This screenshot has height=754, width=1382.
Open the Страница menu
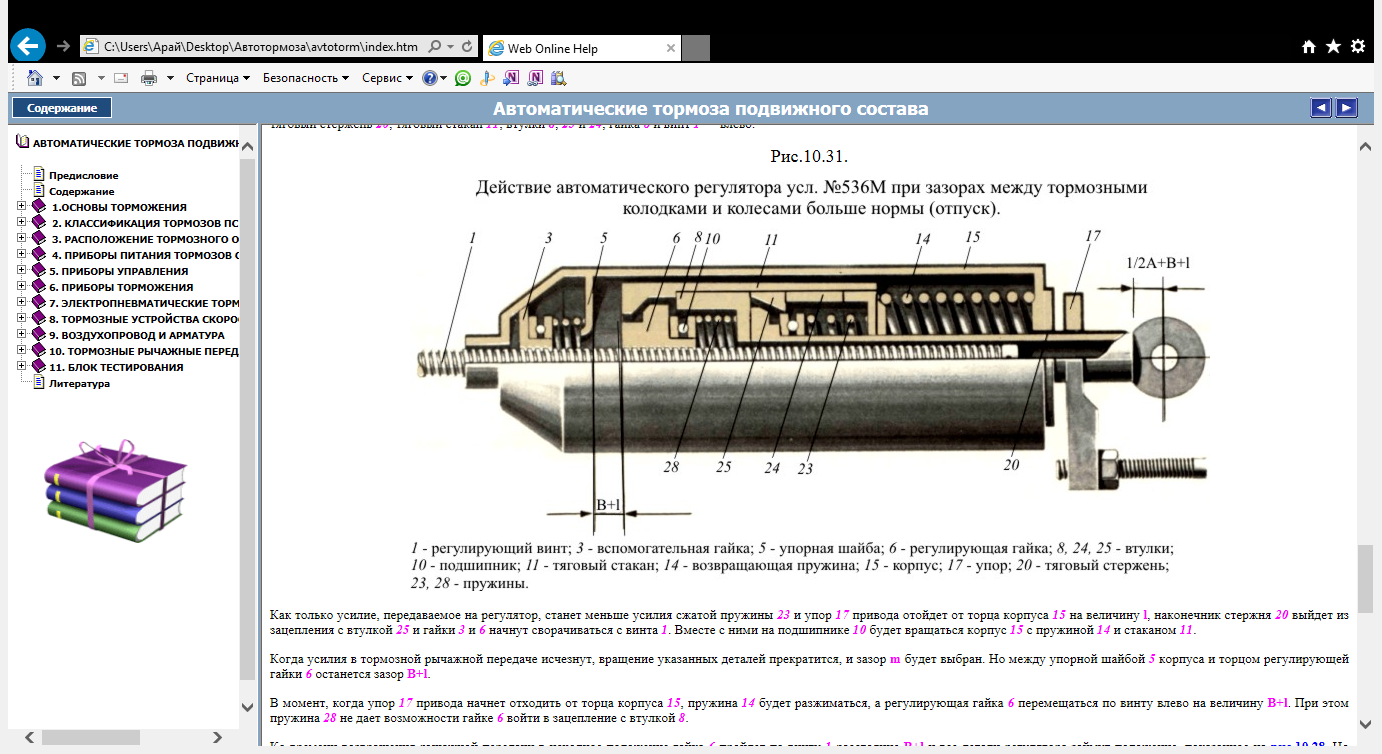pyautogui.click(x=217, y=78)
